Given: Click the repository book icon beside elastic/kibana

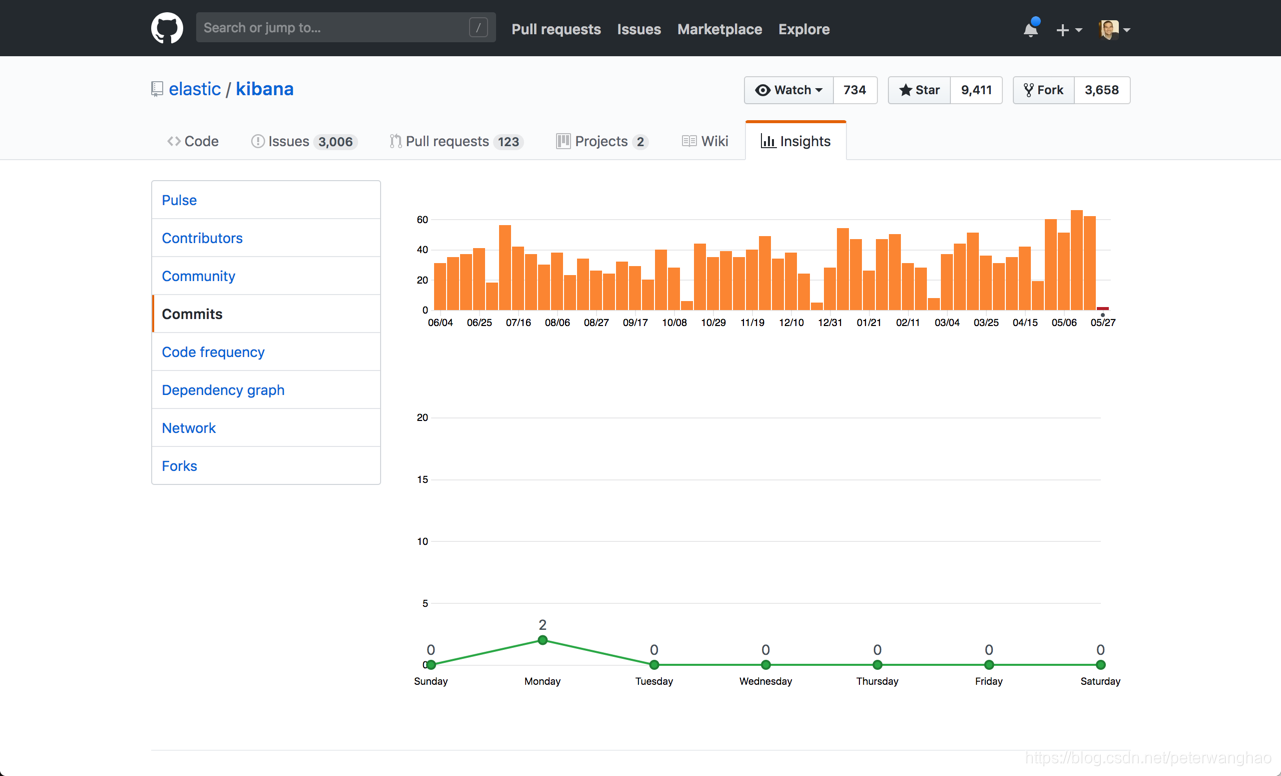Looking at the screenshot, I should point(157,88).
